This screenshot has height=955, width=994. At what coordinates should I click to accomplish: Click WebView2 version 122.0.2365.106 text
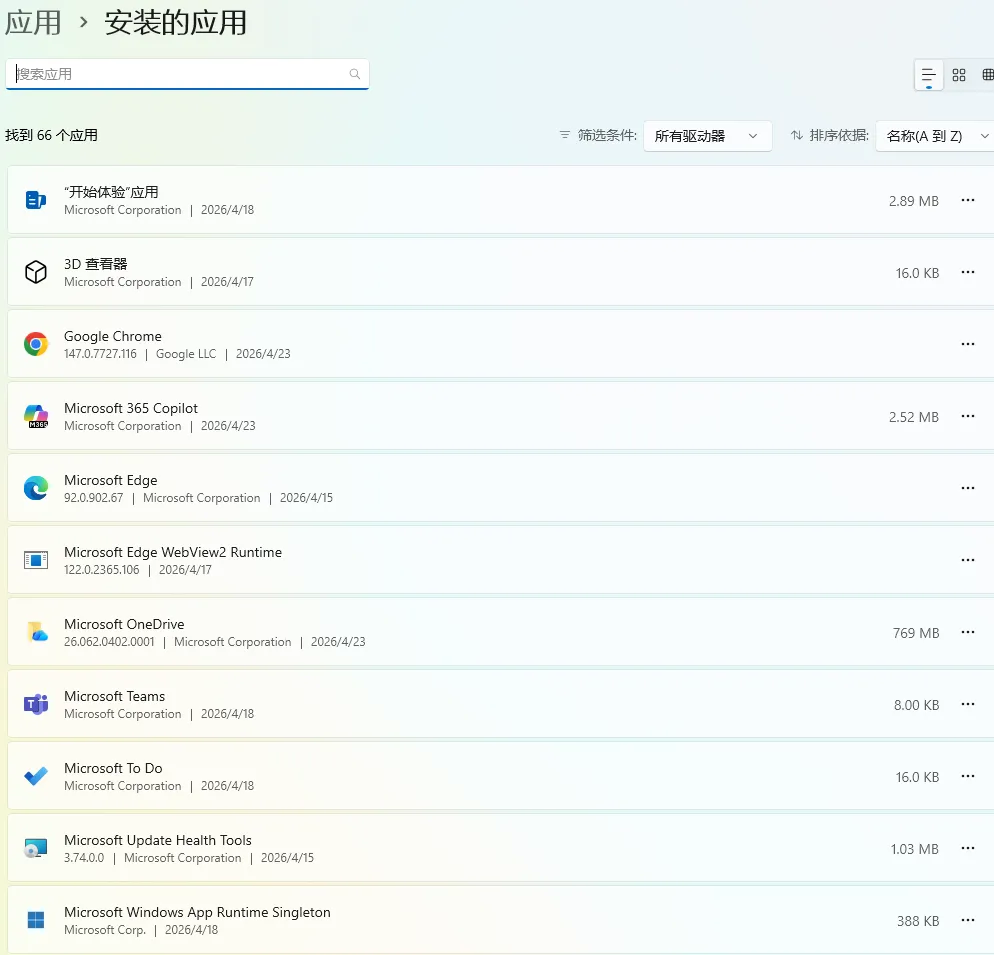(x=101, y=570)
